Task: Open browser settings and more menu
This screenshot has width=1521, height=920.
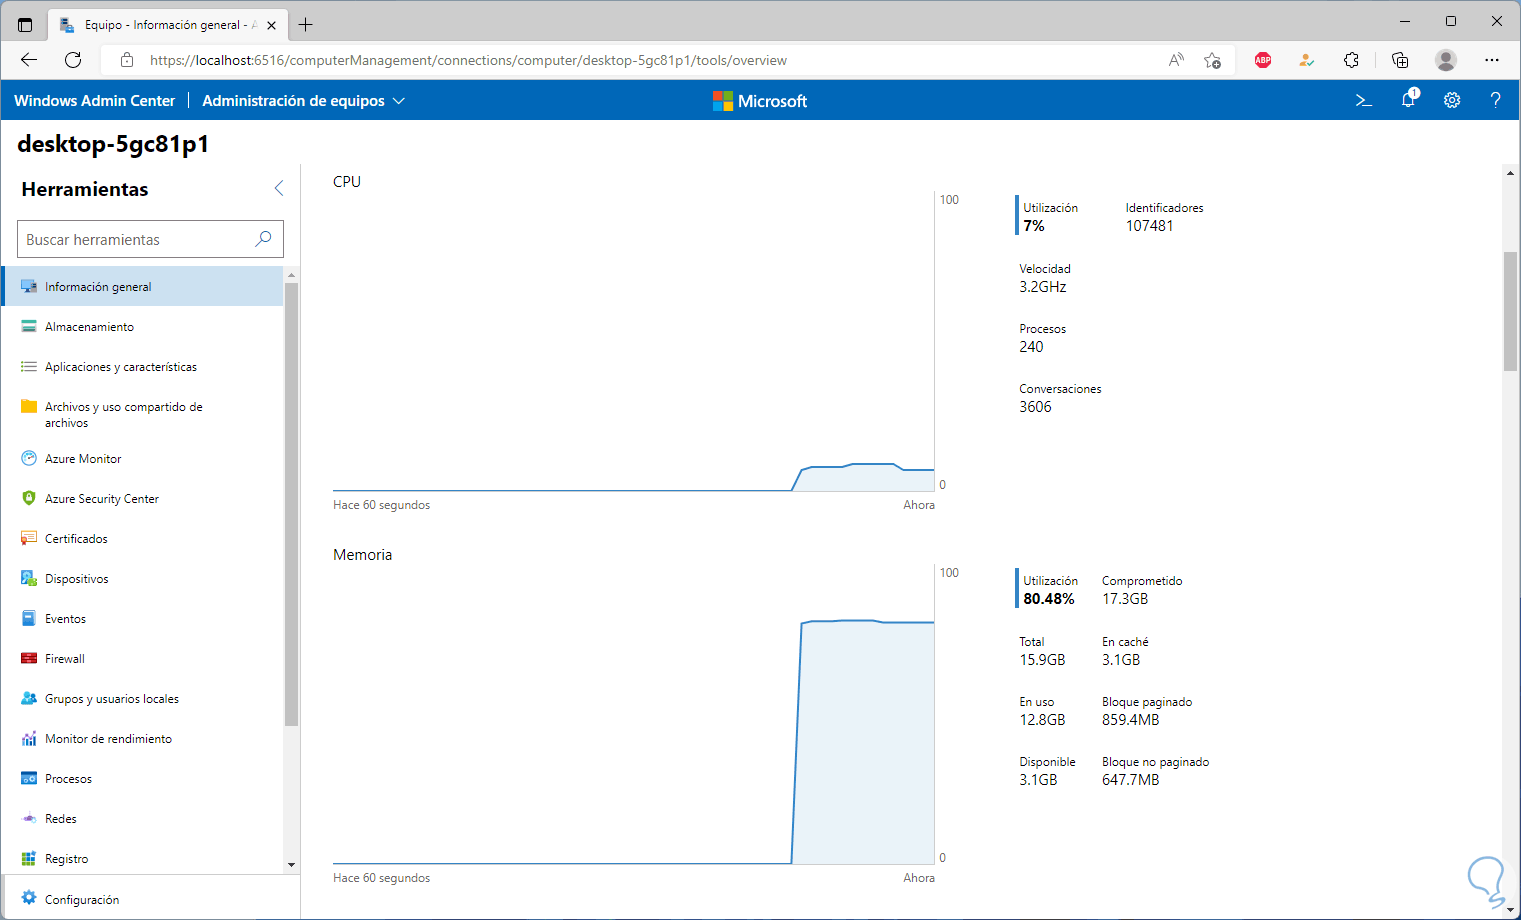Action: point(1492,60)
